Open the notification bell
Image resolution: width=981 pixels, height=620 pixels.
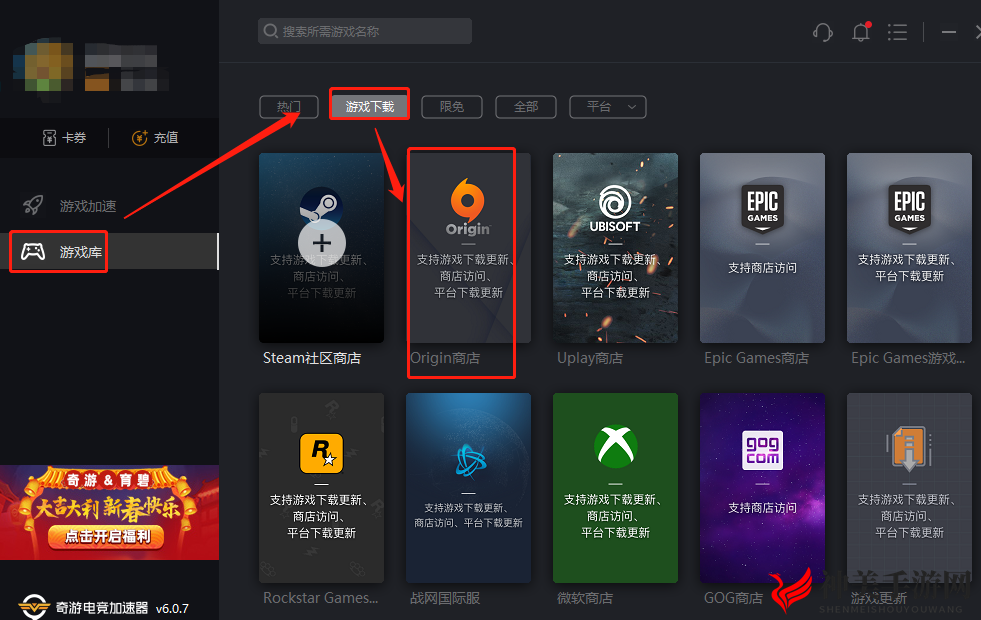pyautogui.click(x=862, y=32)
